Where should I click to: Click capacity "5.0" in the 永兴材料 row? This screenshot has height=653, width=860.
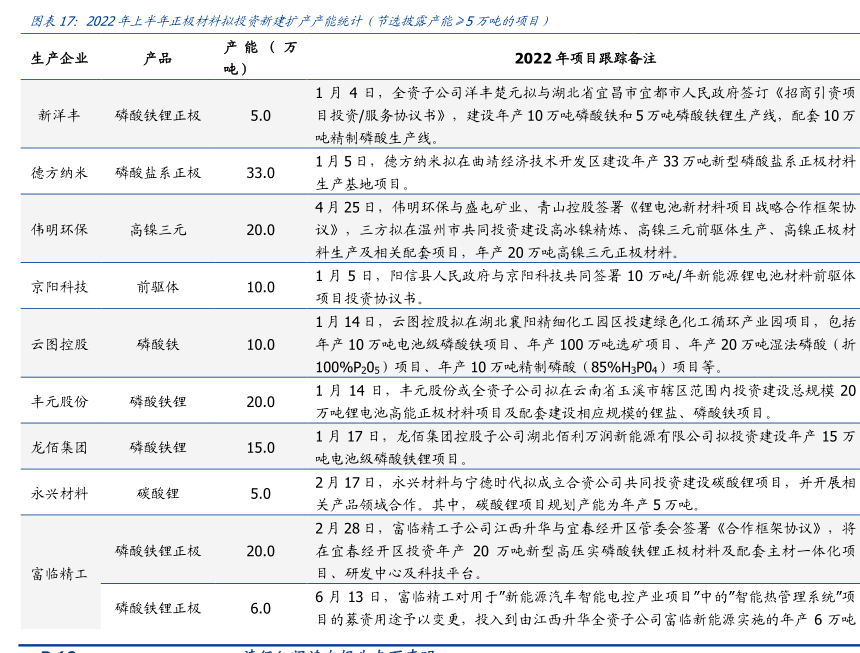pos(261,494)
